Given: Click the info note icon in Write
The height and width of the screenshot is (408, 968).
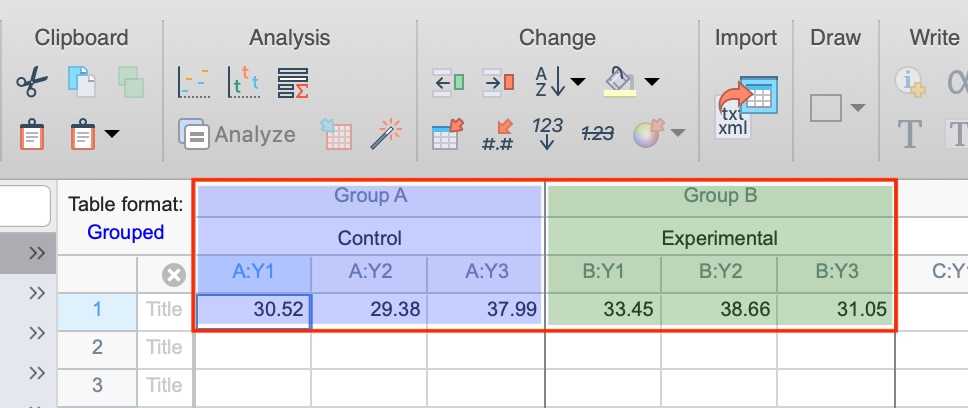Looking at the screenshot, I should click(x=908, y=82).
